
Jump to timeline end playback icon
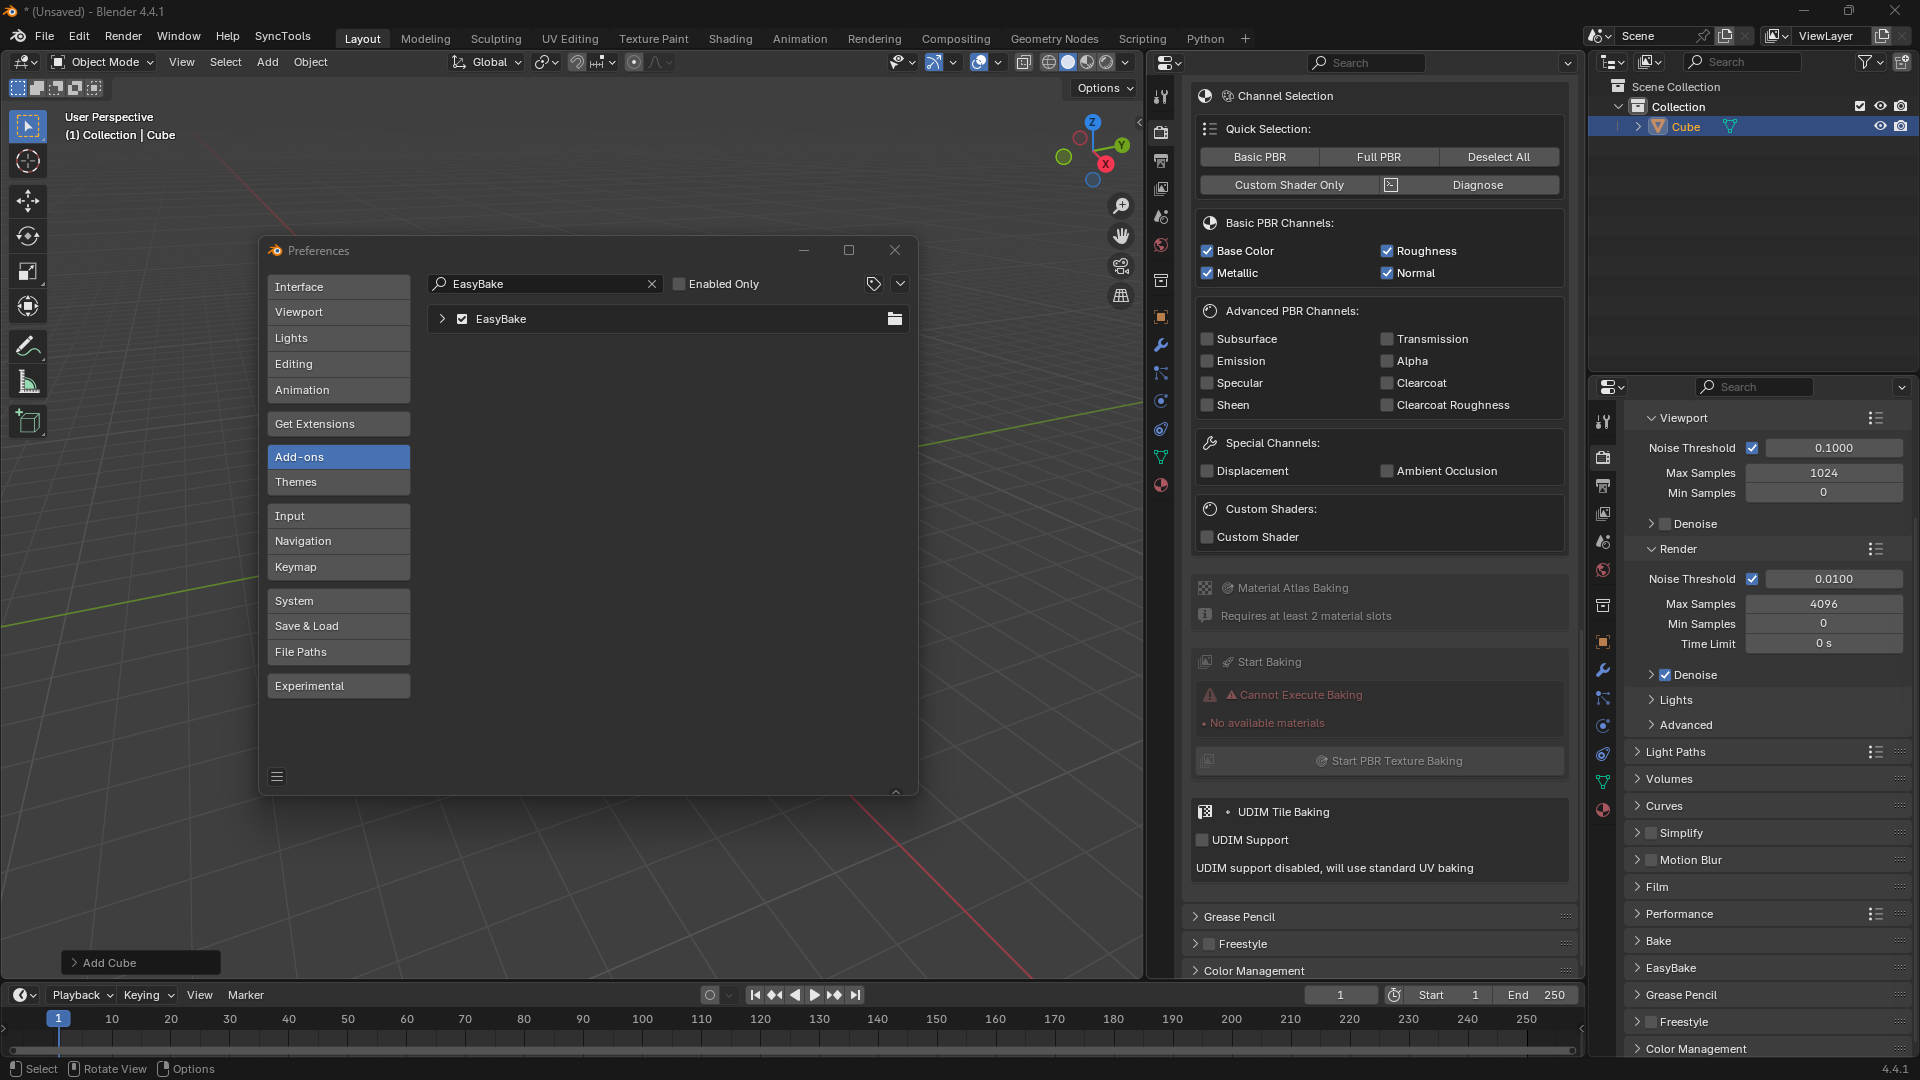tap(855, 995)
